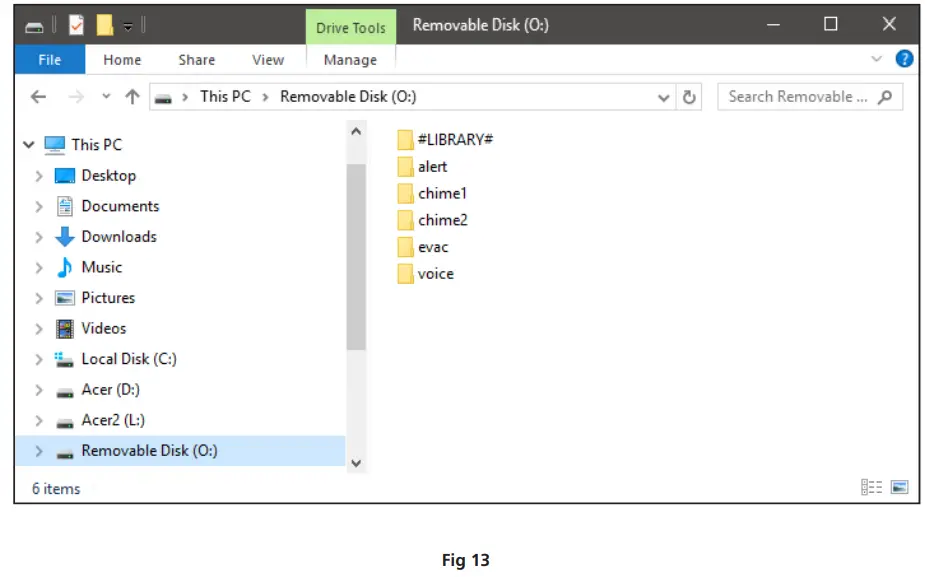Click the drive icon in address bar

[x=163, y=98]
